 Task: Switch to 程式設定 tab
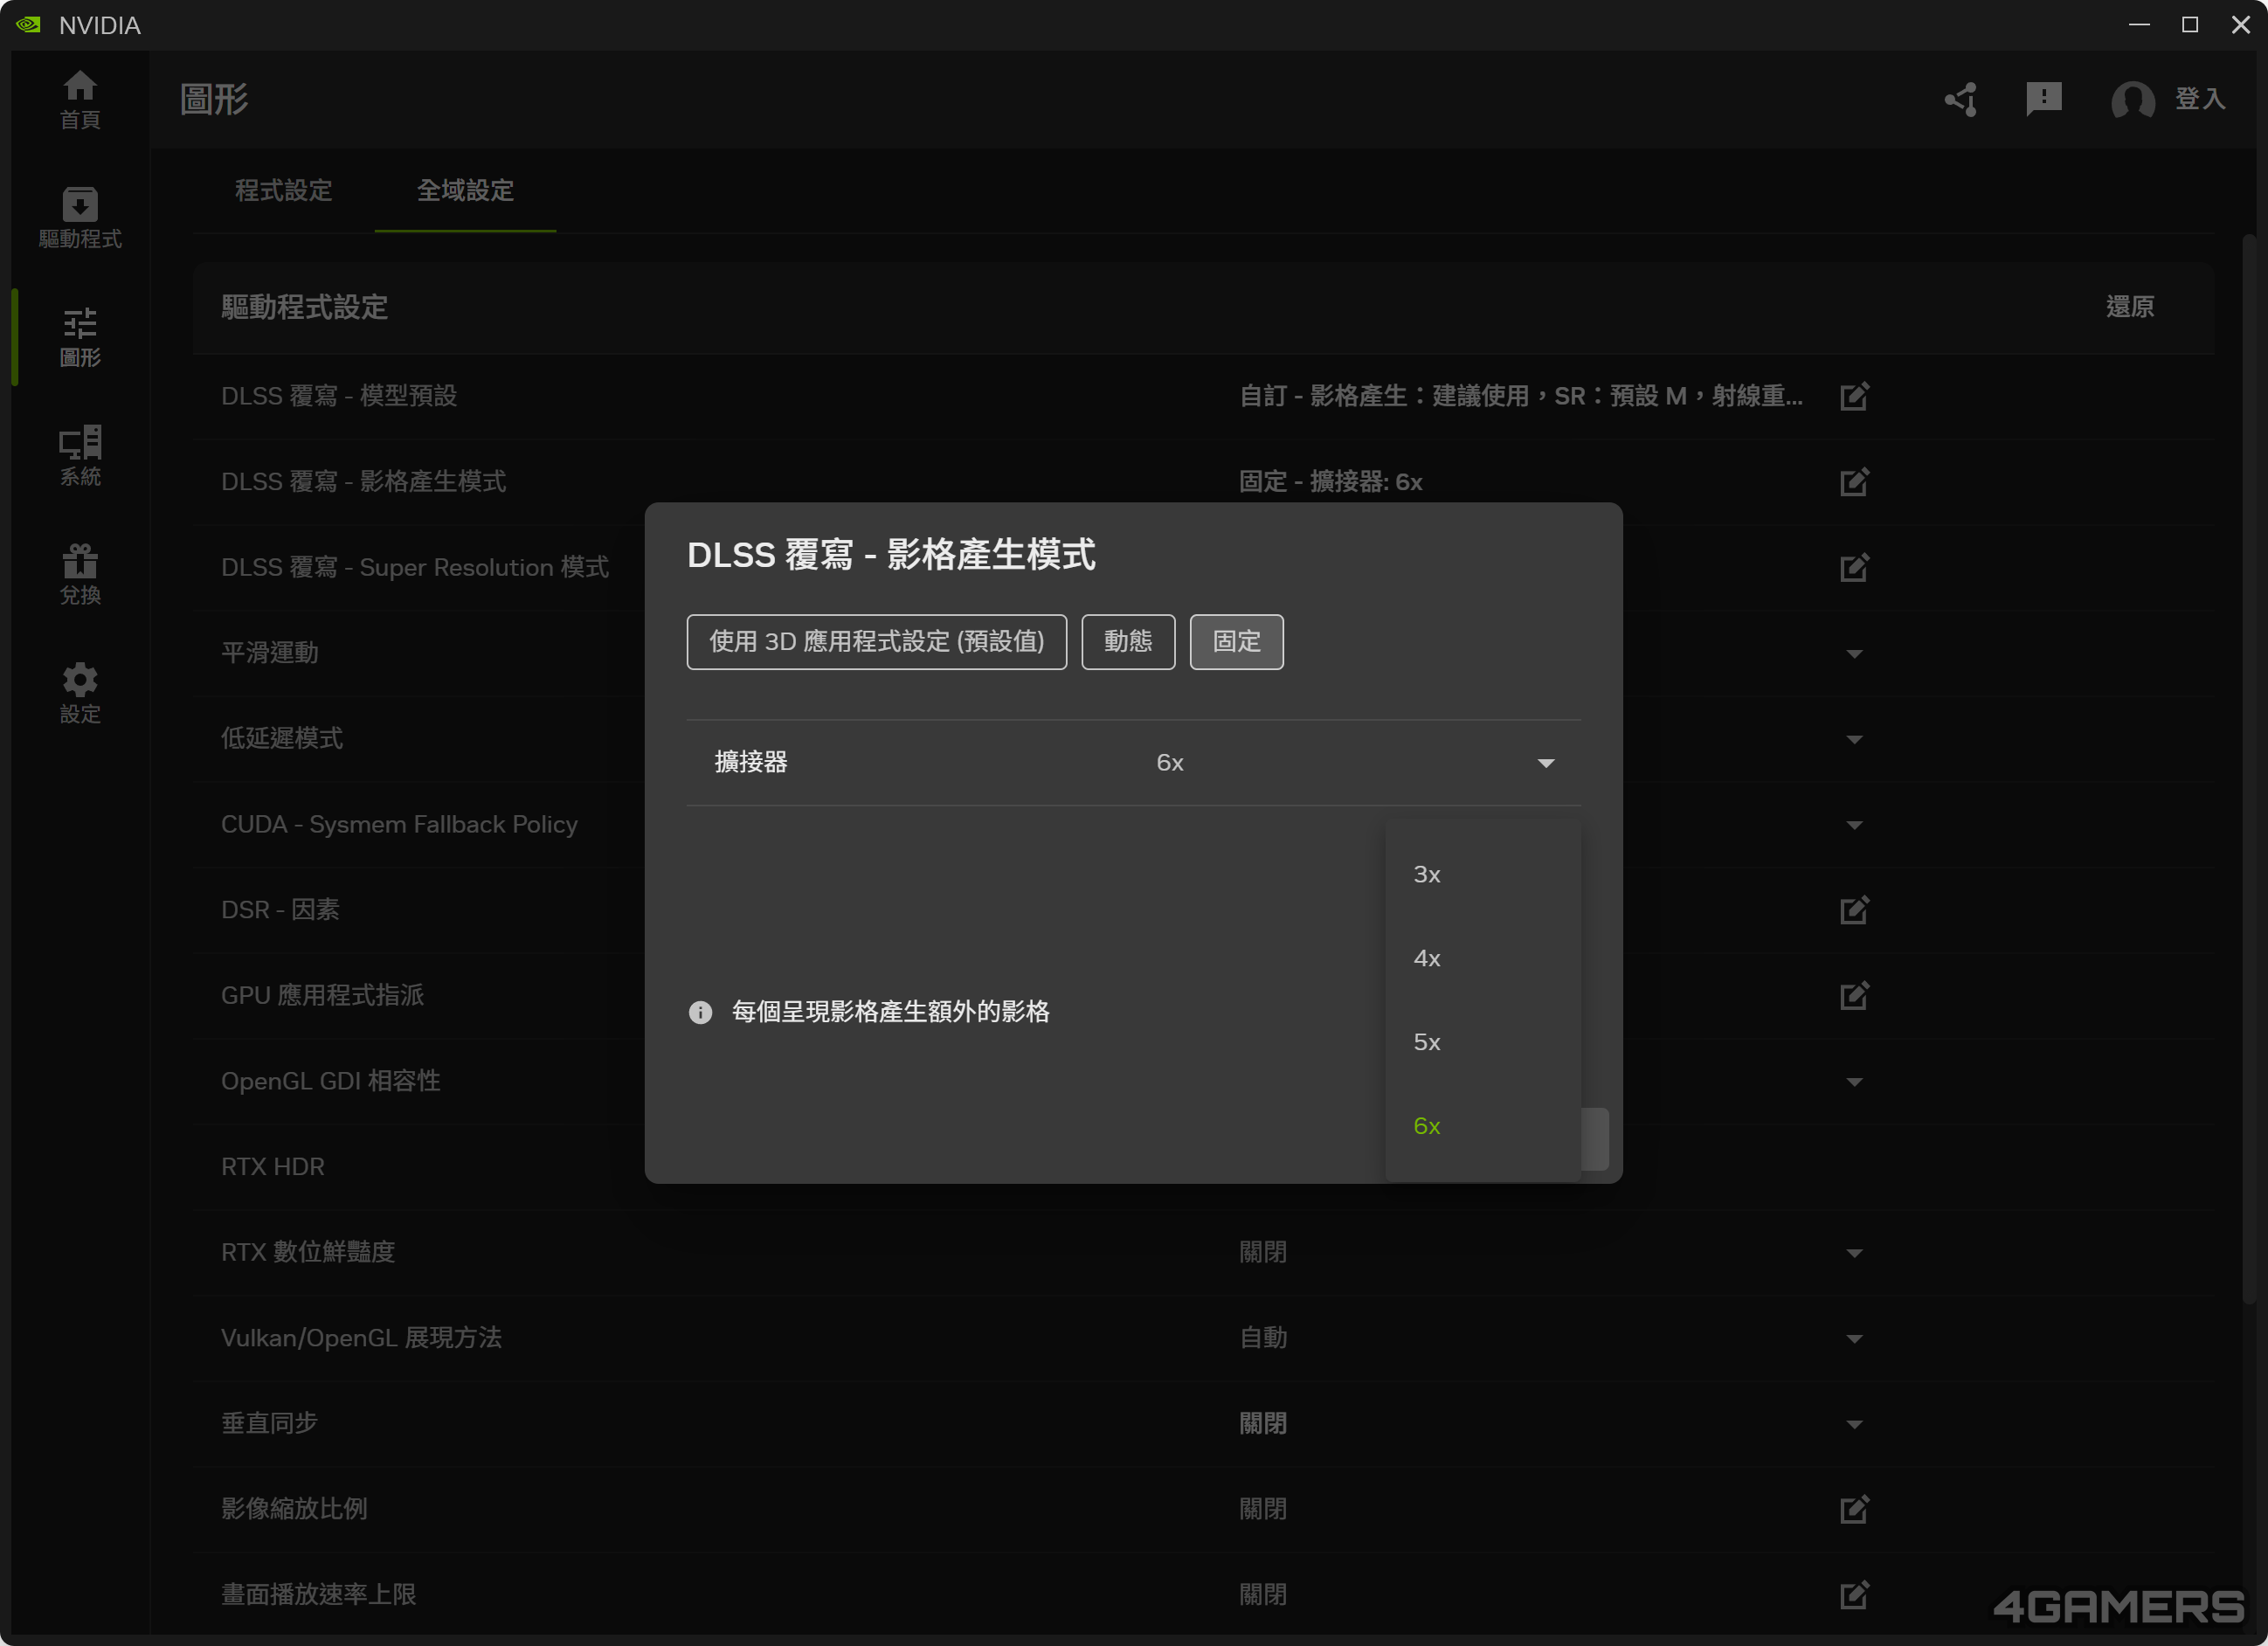pyautogui.click(x=283, y=190)
